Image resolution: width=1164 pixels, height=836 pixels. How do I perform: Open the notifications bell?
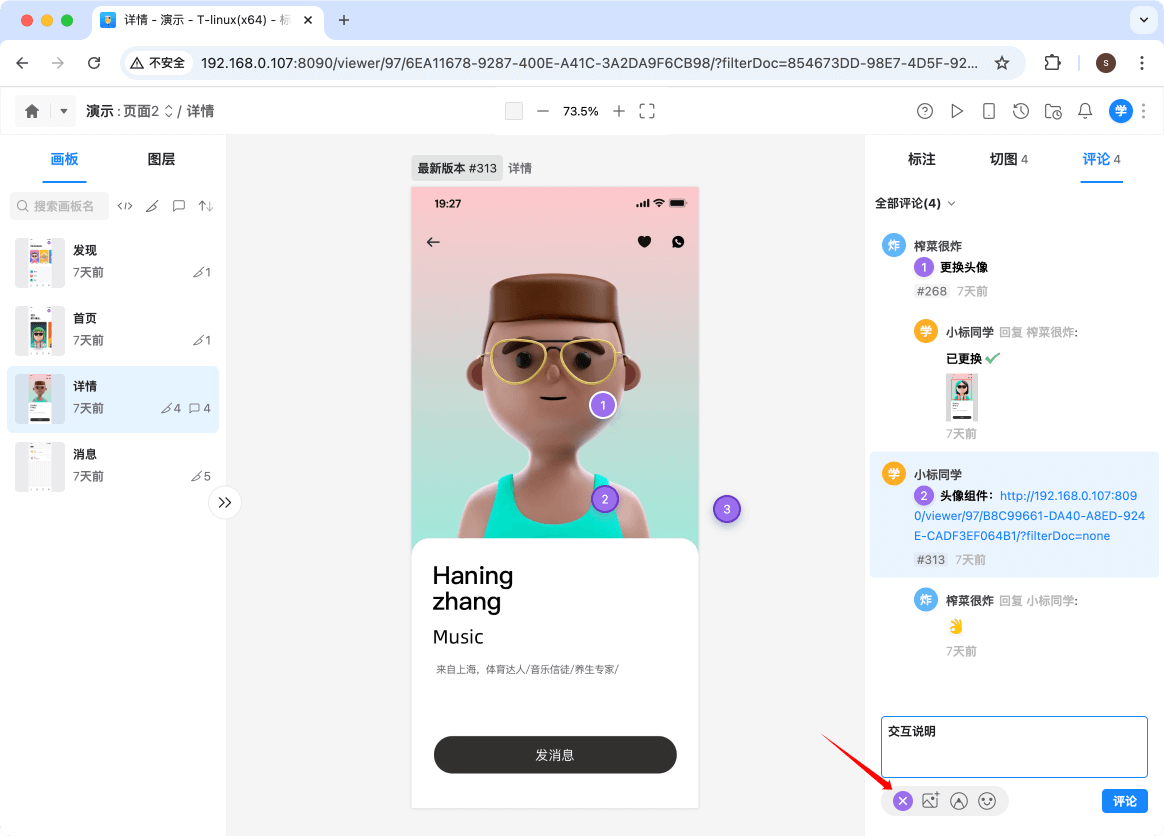coord(1084,111)
